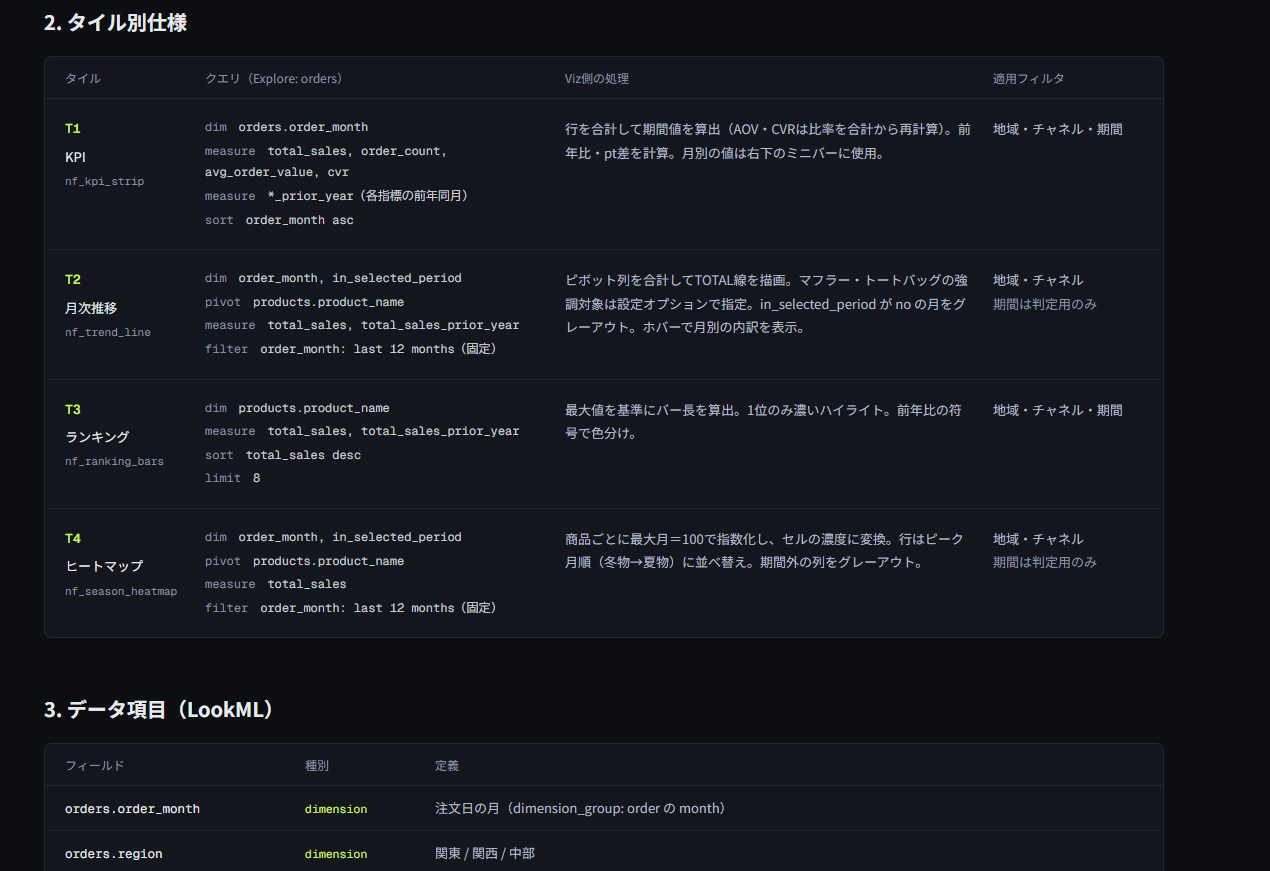Click the フィールド column header
This screenshot has height=871, width=1270.
point(95,765)
